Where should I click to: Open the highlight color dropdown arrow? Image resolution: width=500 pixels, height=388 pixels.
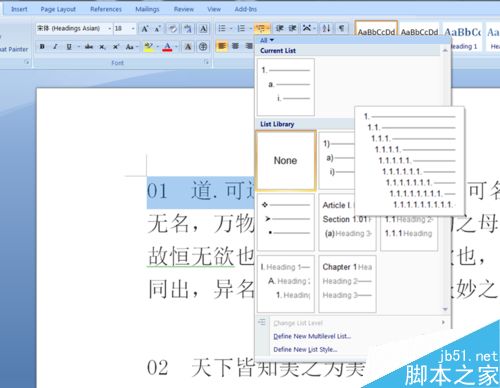tap(158, 47)
